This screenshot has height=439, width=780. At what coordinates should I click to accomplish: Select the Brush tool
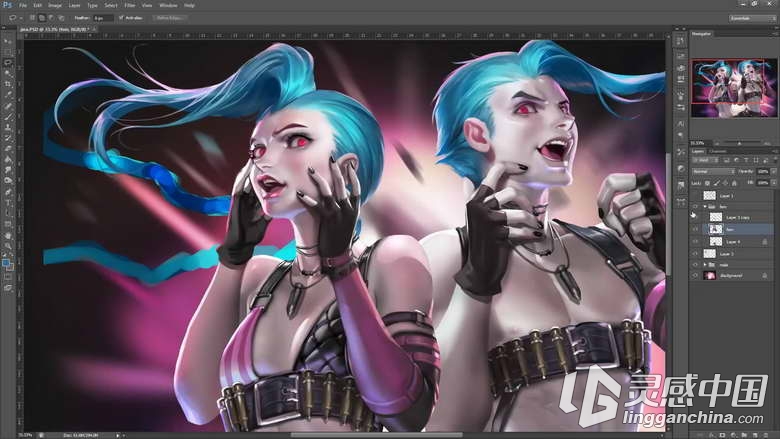(x=8, y=116)
